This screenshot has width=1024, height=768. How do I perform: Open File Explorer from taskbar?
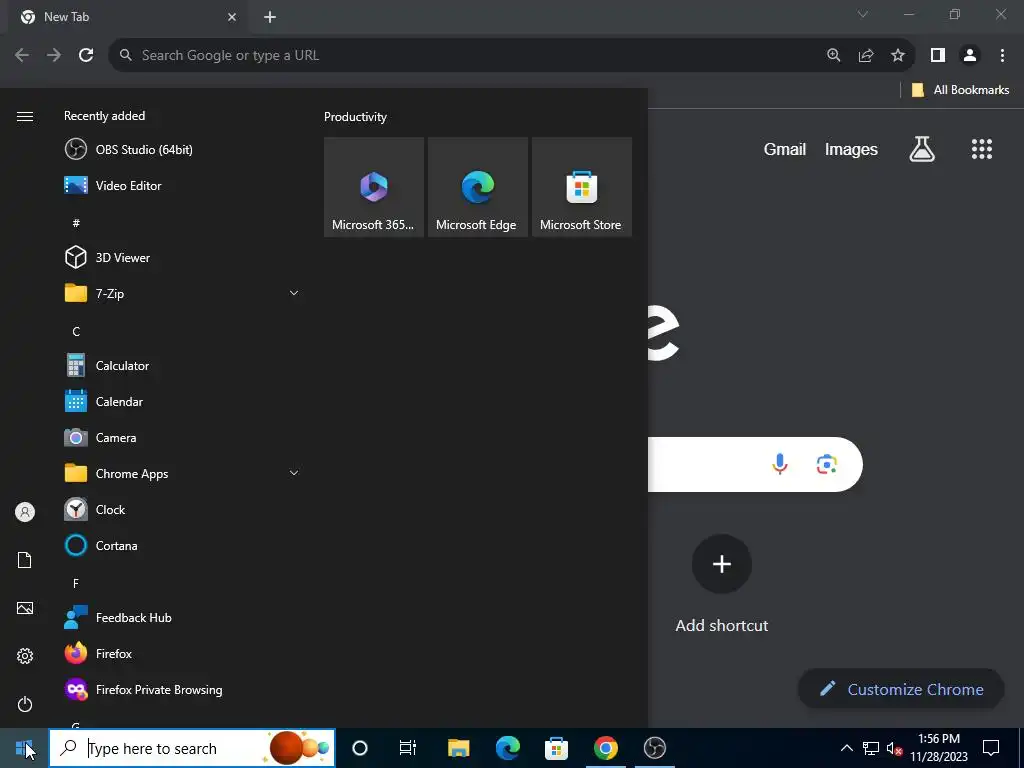(x=458, y=748)
